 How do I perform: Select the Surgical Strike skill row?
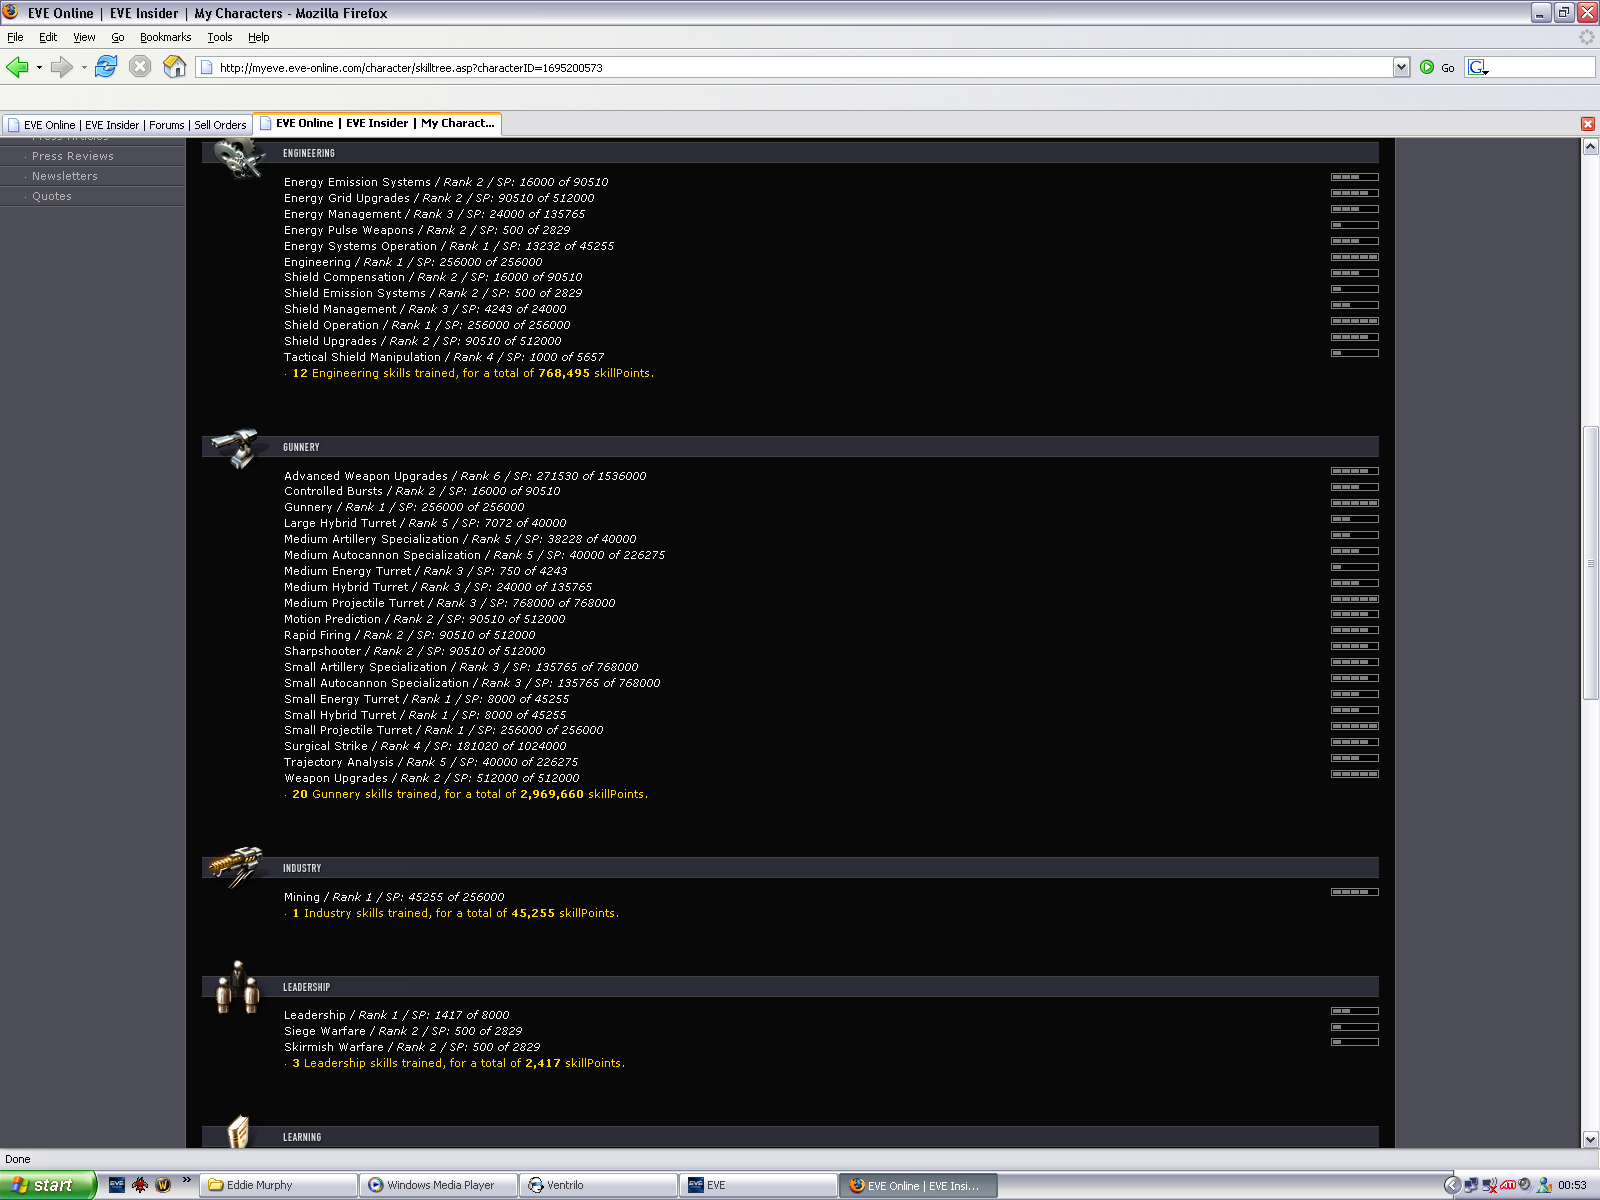425,746
